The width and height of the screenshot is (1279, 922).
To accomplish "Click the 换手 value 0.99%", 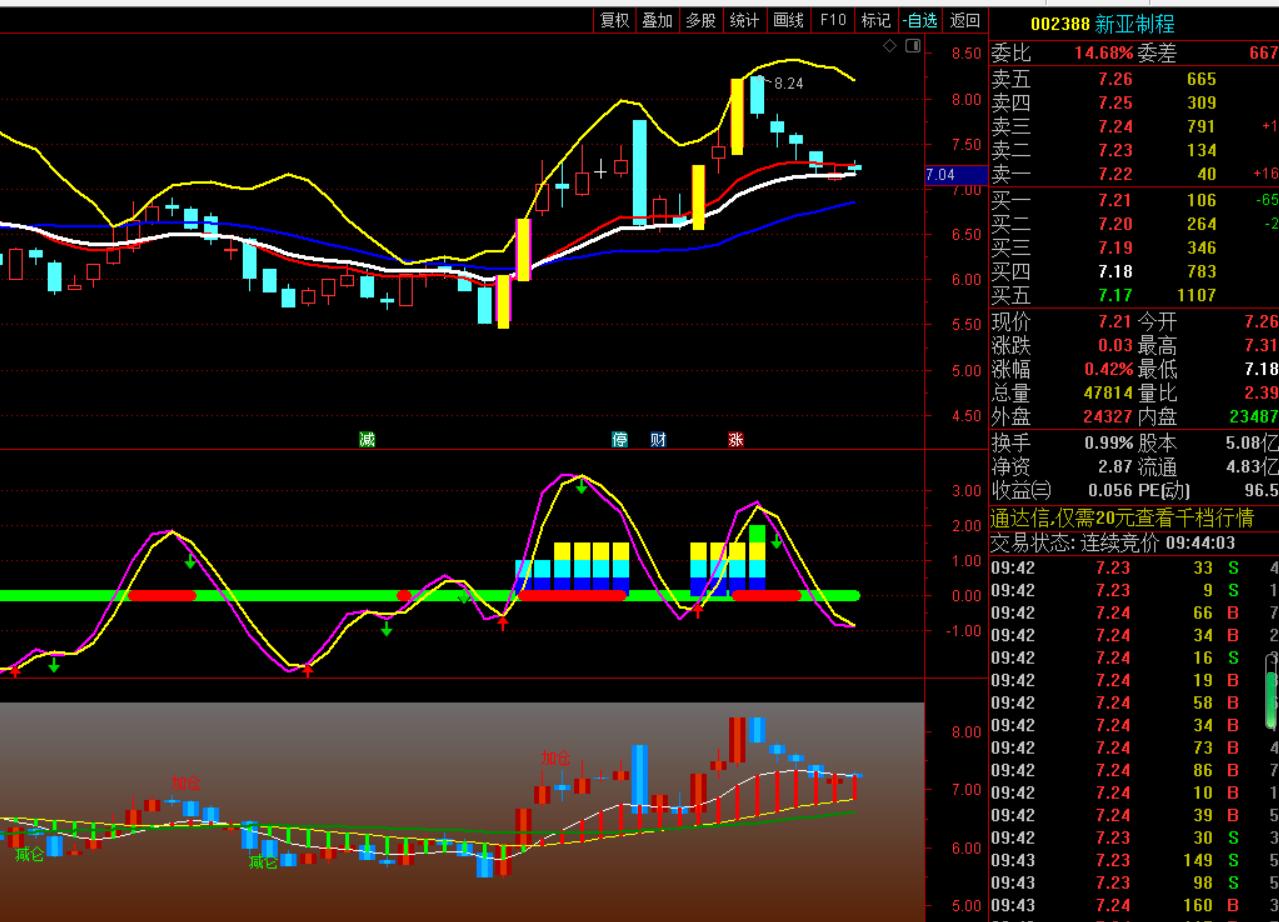I will click(1108, 443).
